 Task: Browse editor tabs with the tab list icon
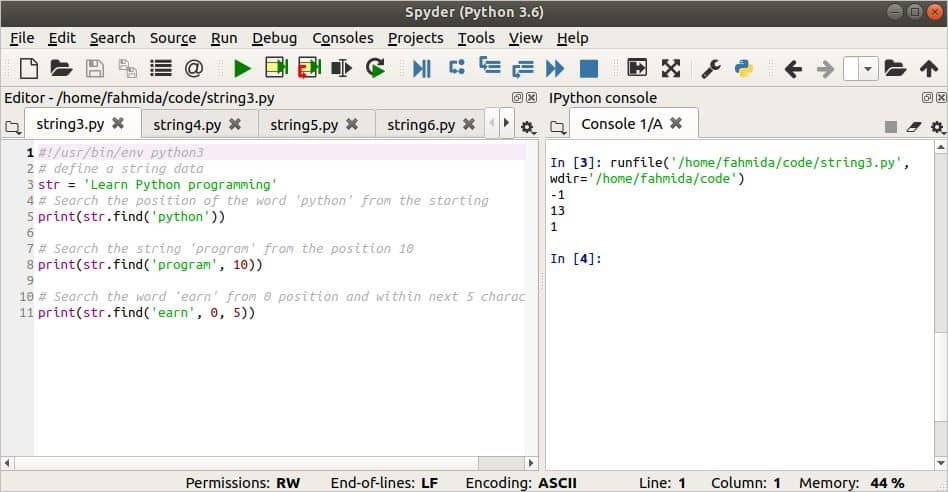[x=13, y=128]
